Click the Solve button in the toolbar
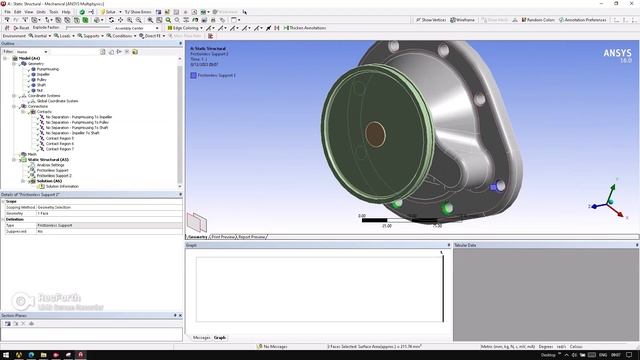Image resolution: width=640 pixels, height=360 pixels. [108, 12]
